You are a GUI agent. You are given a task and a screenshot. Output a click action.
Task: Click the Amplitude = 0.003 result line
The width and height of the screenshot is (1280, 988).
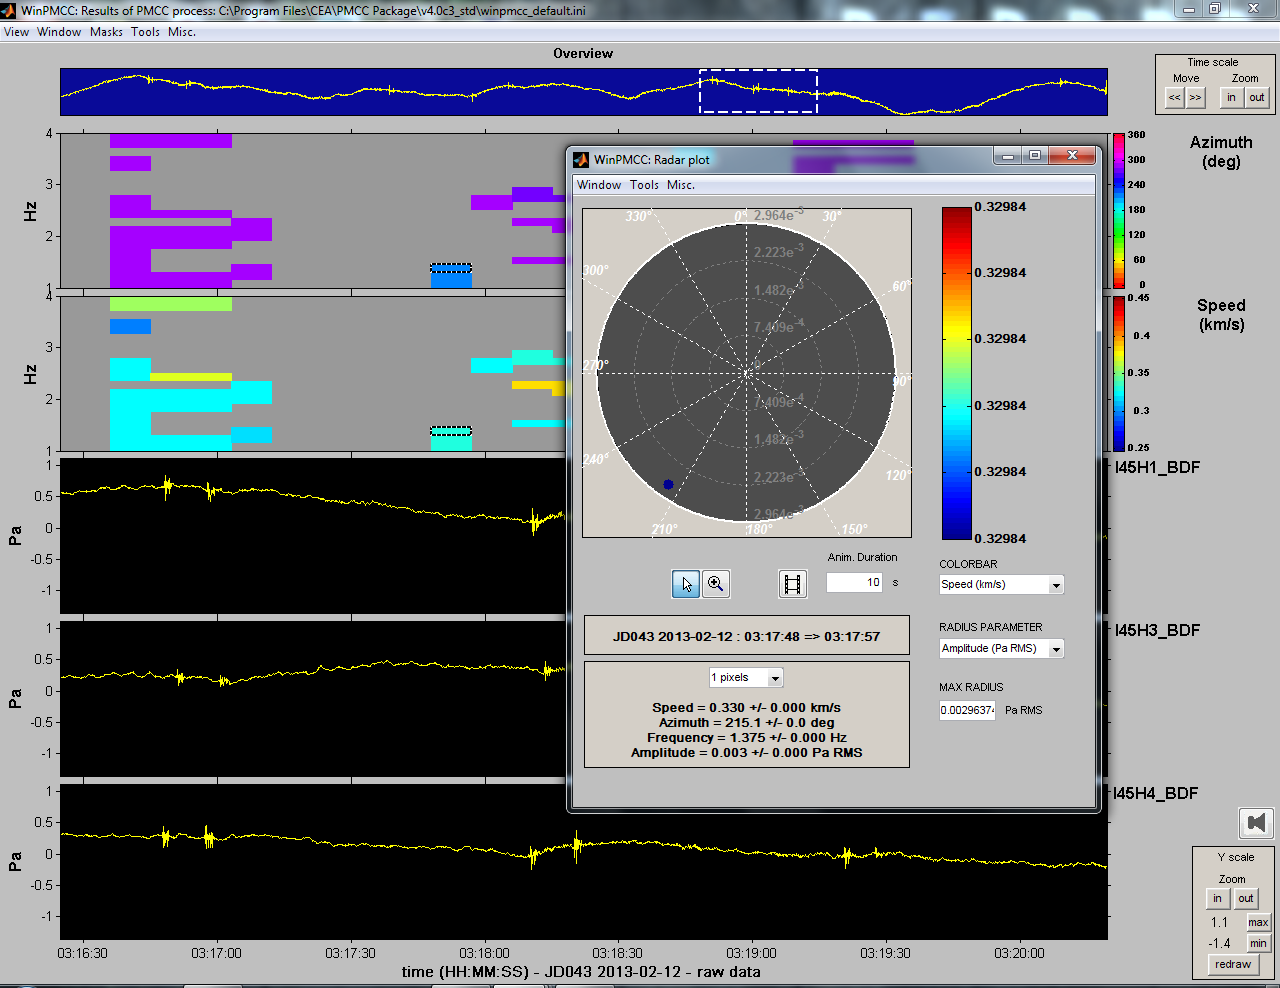click(x=747, y=752)
